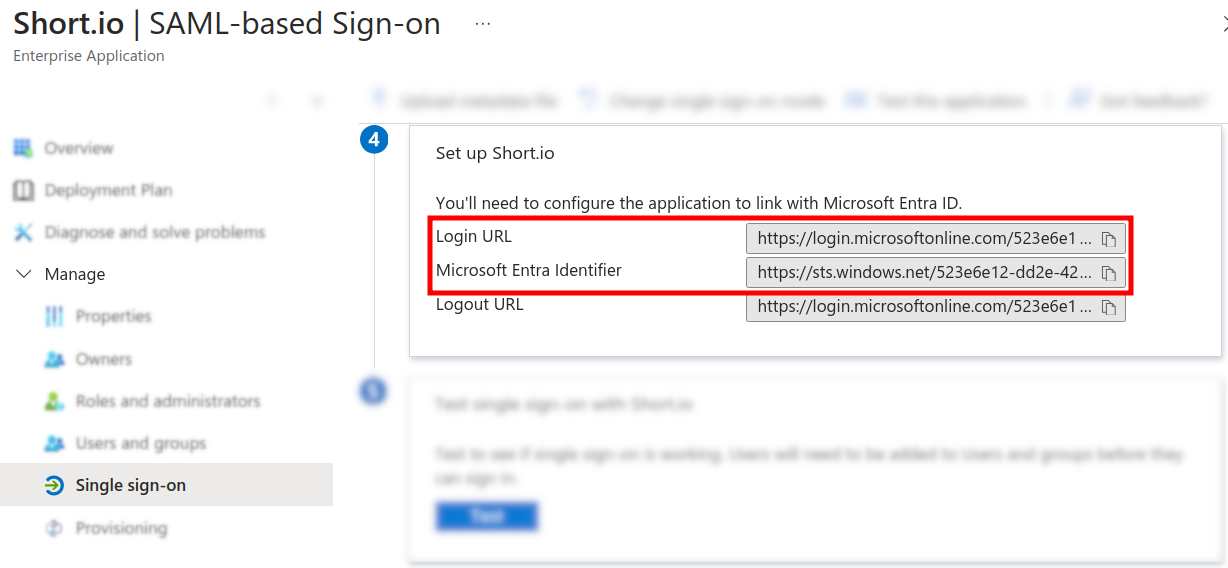Click the Deployment Plan book icon
The image size is (1228, 568).
point(23,190)
